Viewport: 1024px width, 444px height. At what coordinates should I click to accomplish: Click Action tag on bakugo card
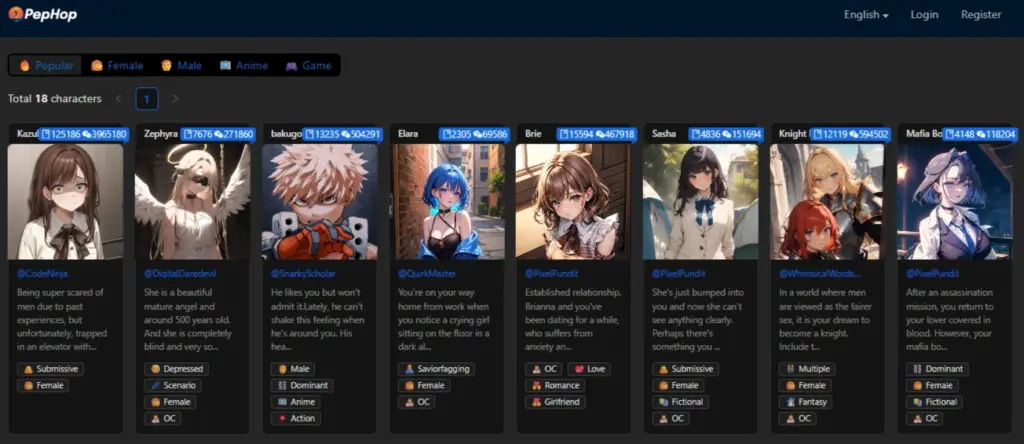[x=296, y=419]
